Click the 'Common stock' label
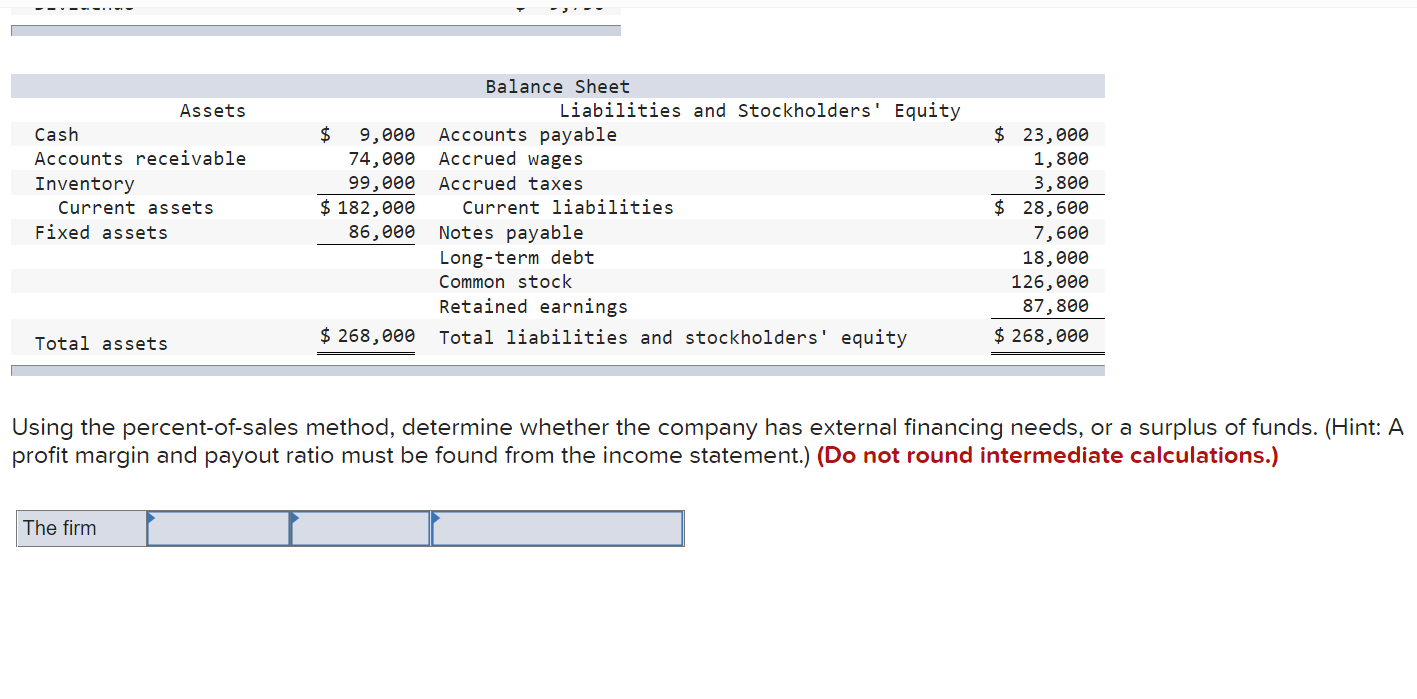The width and height of the screenshot is (1417, 699). [506, 282]
